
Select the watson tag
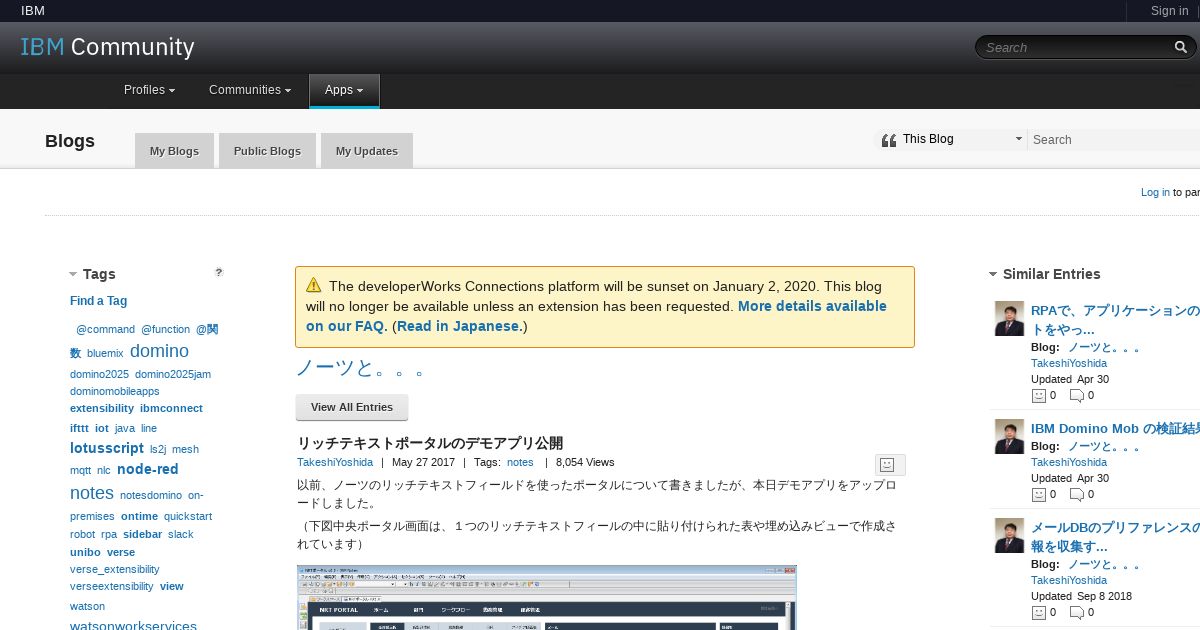tap(87, 606)
